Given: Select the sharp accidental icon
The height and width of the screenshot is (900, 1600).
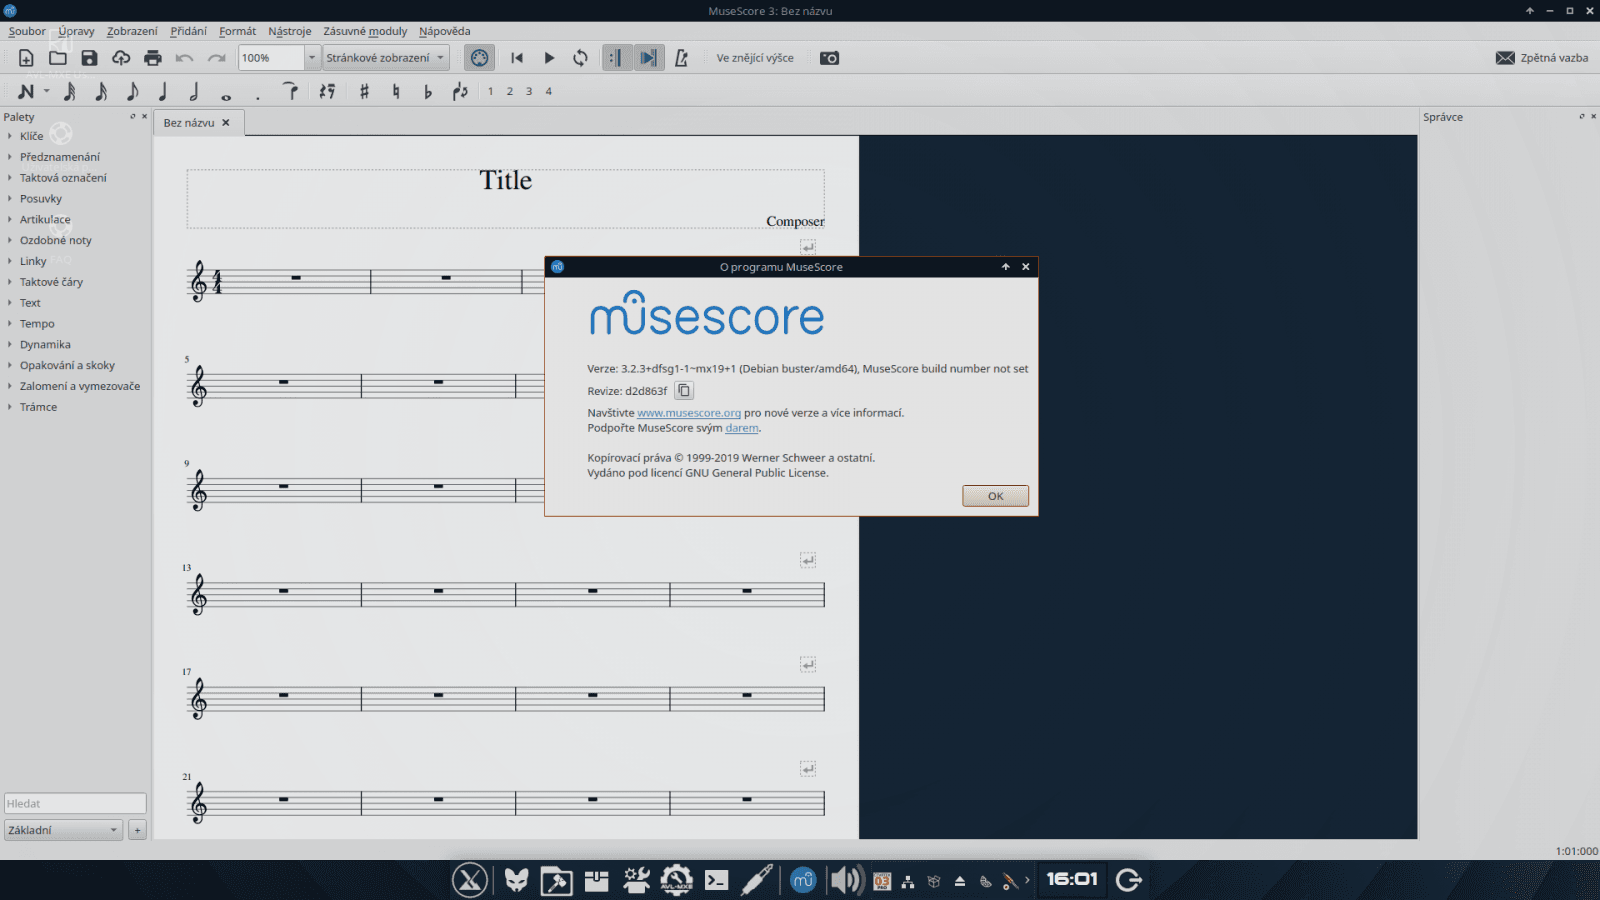Looking at the screenshot, I should click(364, 92).
